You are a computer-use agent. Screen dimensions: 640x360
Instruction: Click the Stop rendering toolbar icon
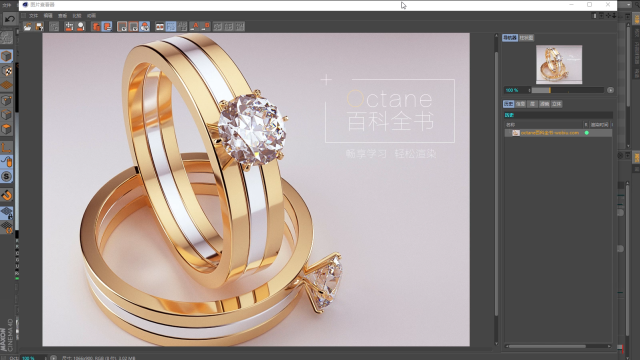[x=54, y=27]
